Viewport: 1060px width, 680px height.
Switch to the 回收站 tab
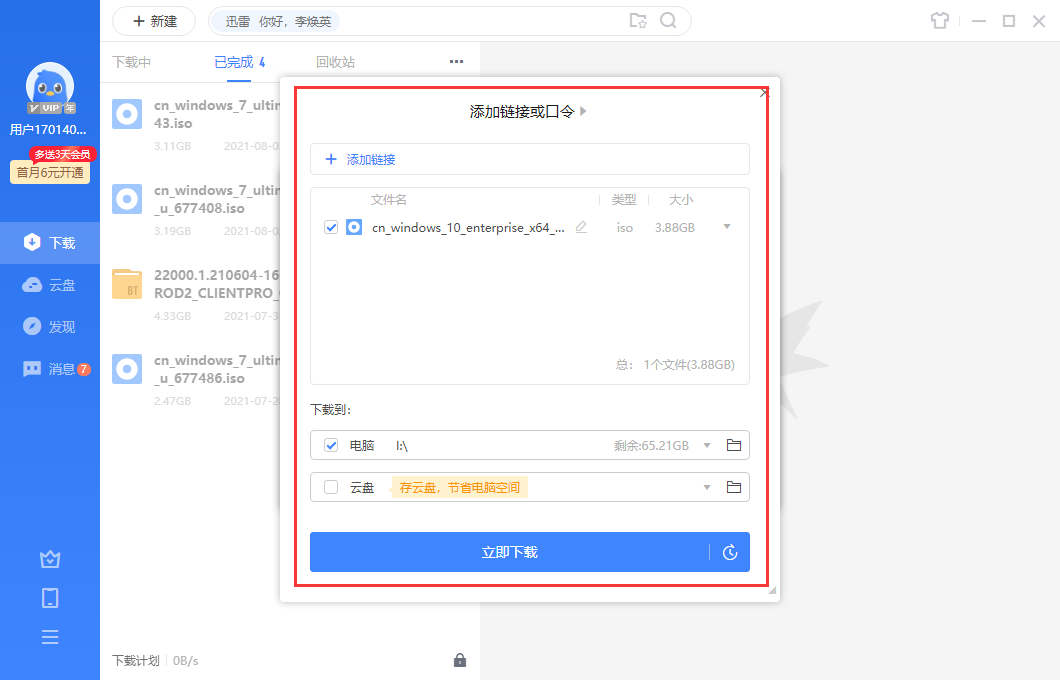tap(335, 62)
